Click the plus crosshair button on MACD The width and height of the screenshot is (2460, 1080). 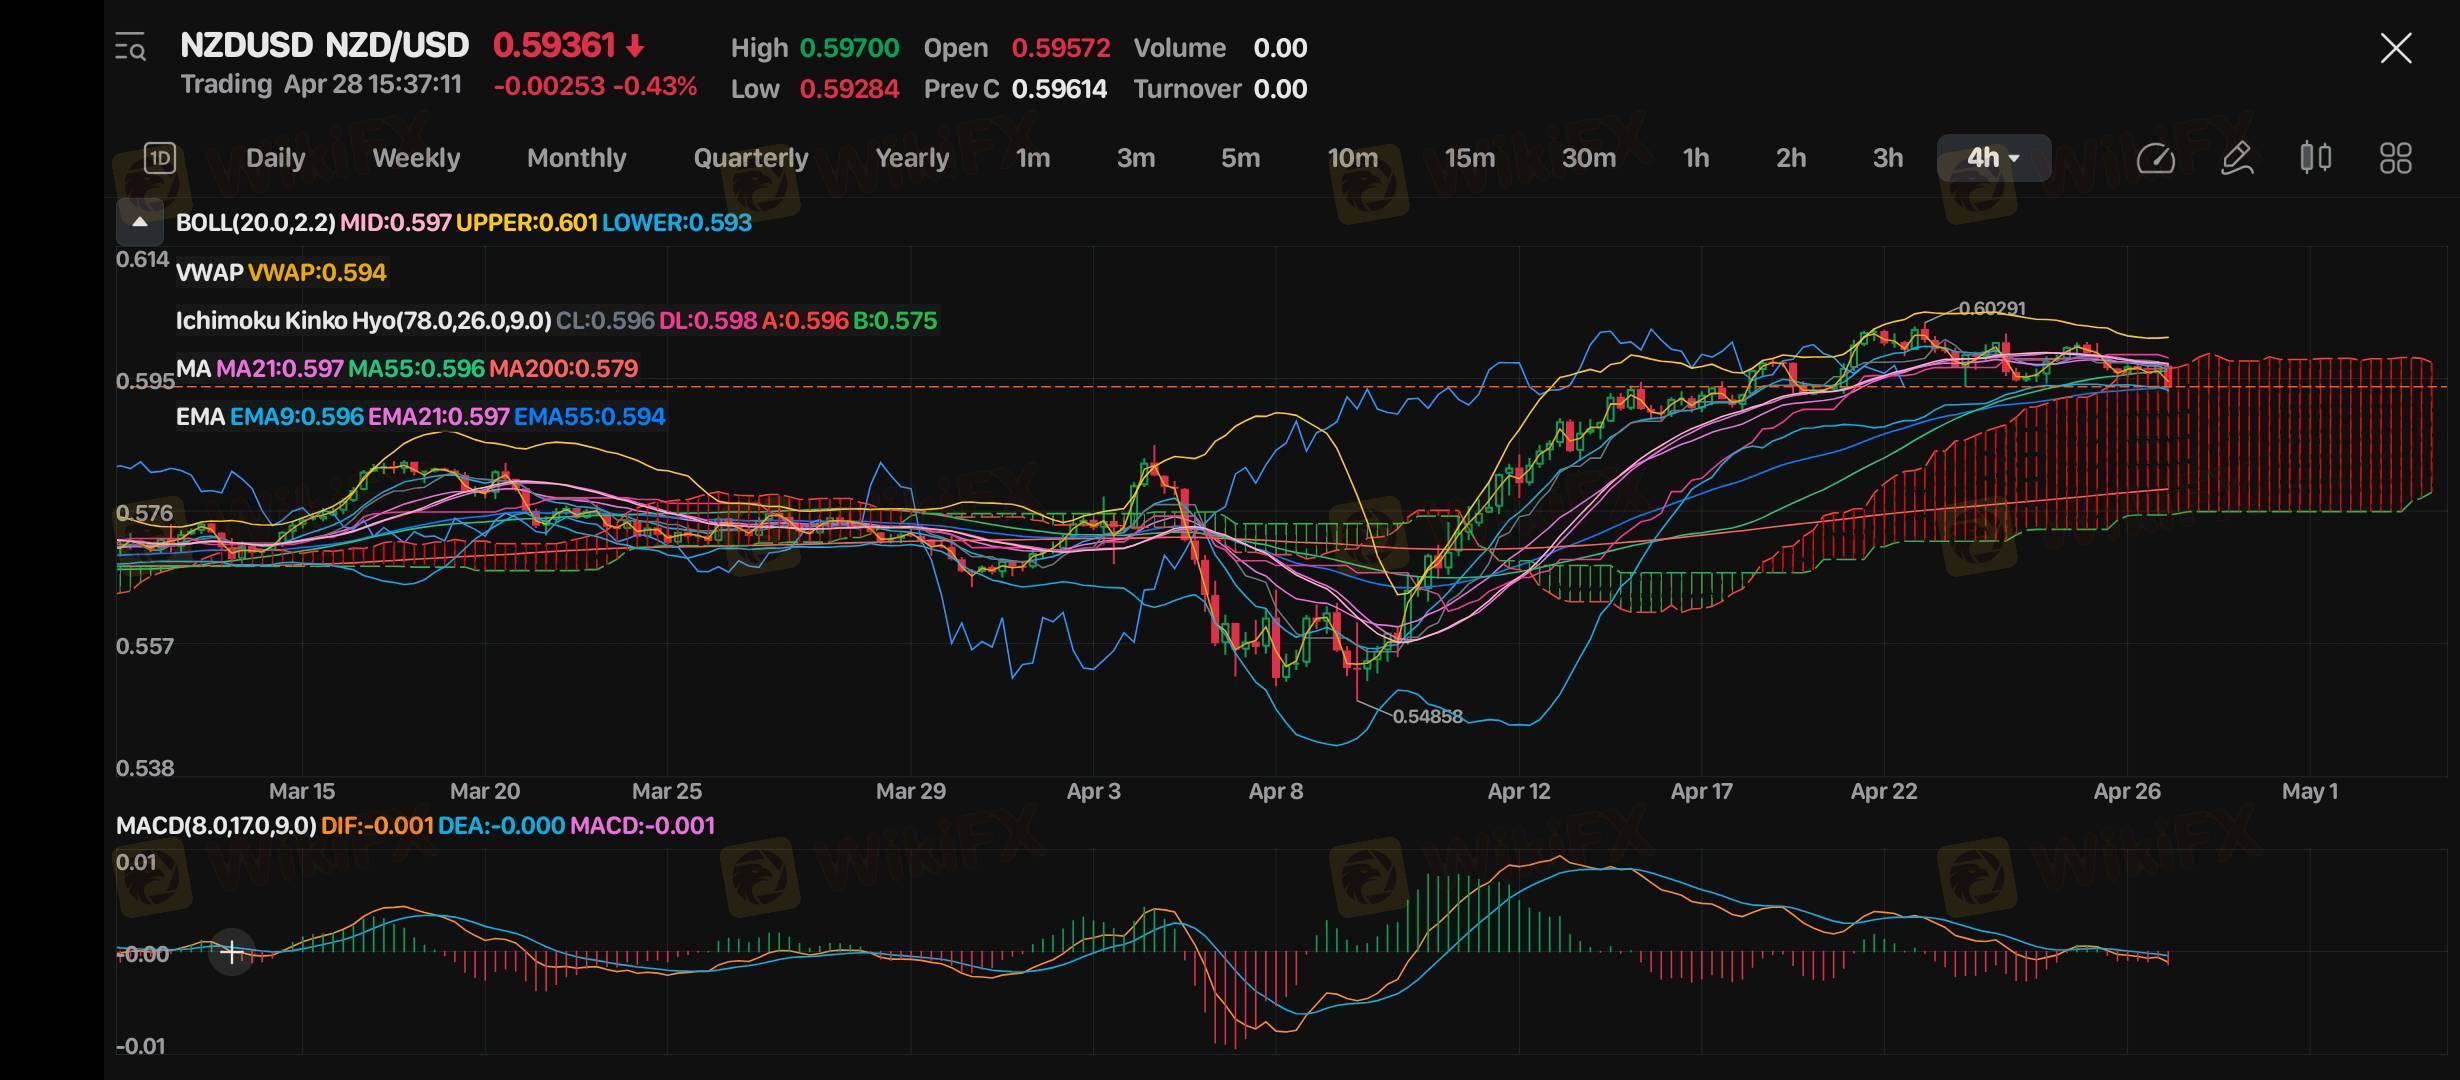[231, 952]
